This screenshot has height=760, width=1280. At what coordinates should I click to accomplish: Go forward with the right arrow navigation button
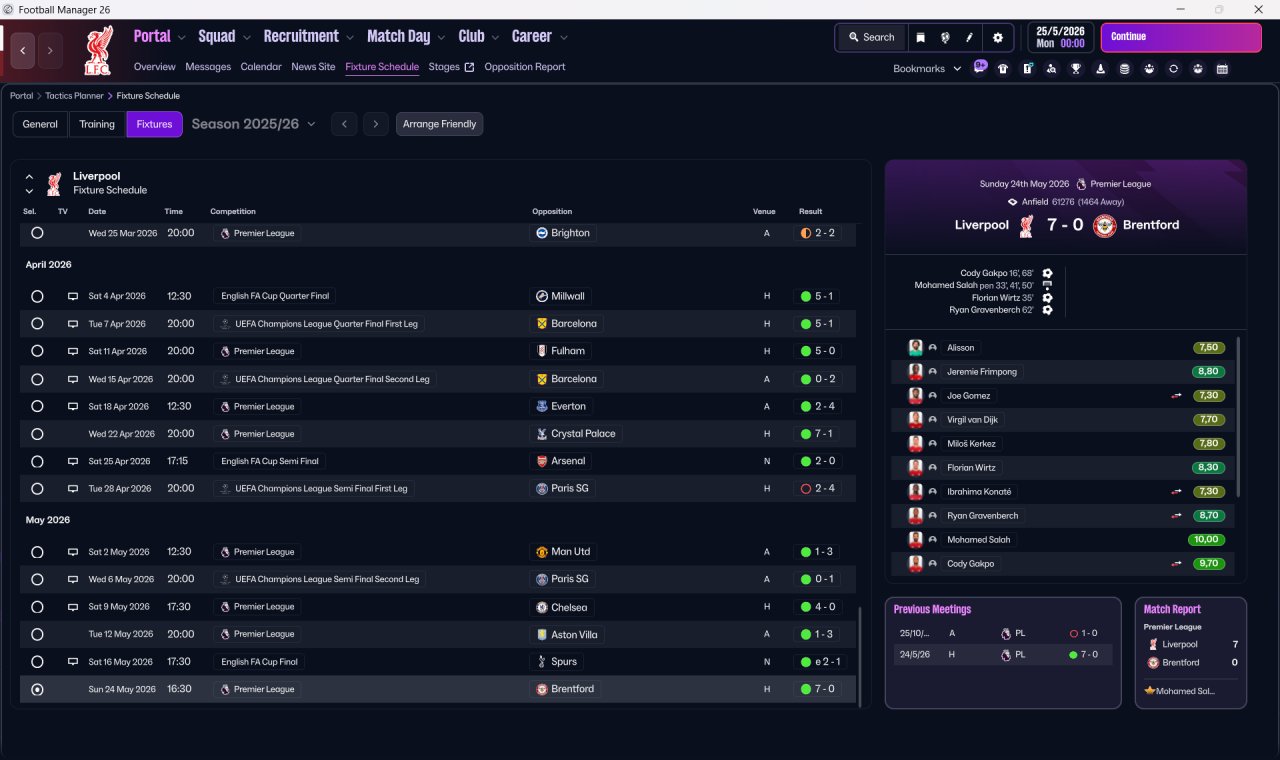(x=50, y=50)
